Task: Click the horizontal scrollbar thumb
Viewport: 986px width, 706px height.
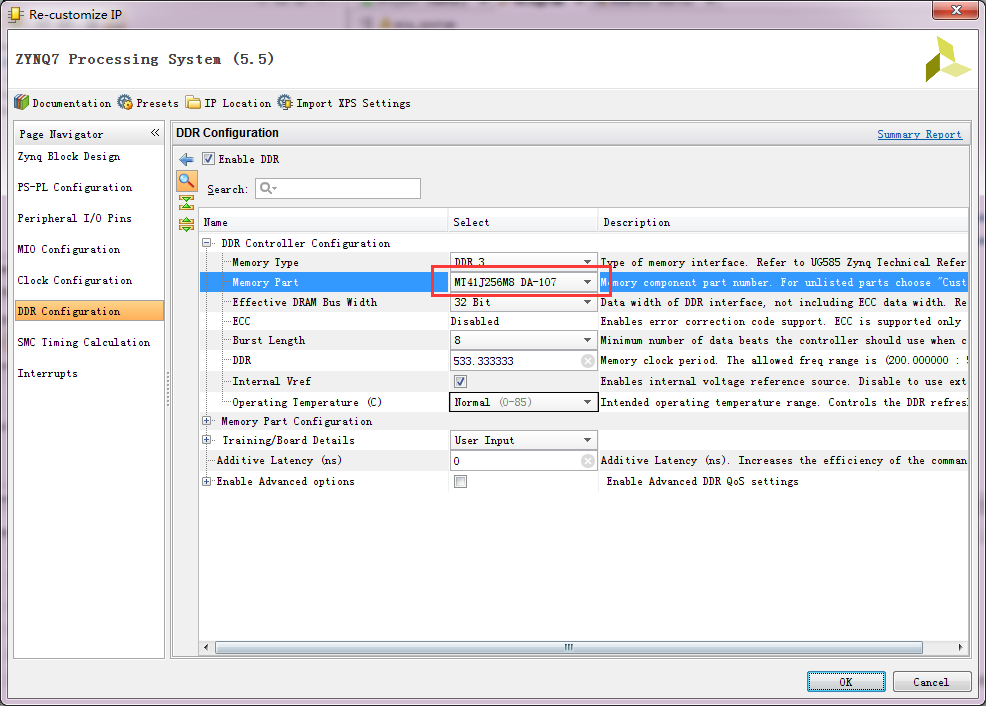Action: (568, 647)
